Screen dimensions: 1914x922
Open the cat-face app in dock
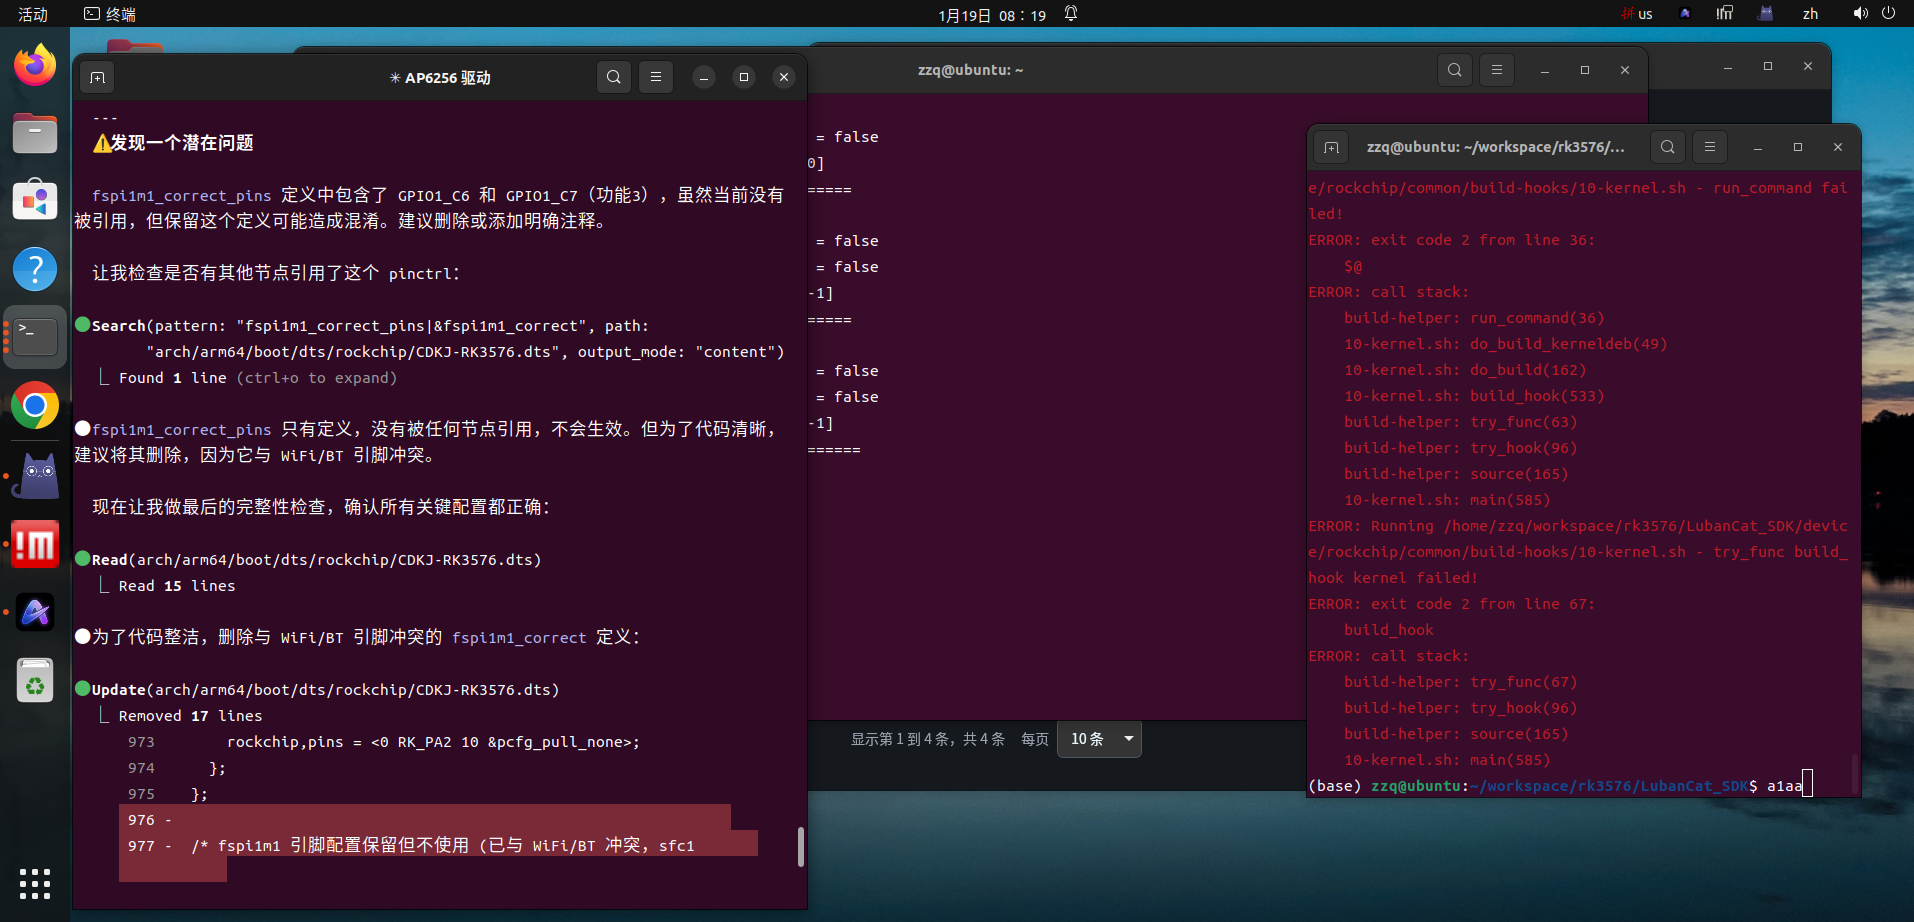[x=38, y=476]
